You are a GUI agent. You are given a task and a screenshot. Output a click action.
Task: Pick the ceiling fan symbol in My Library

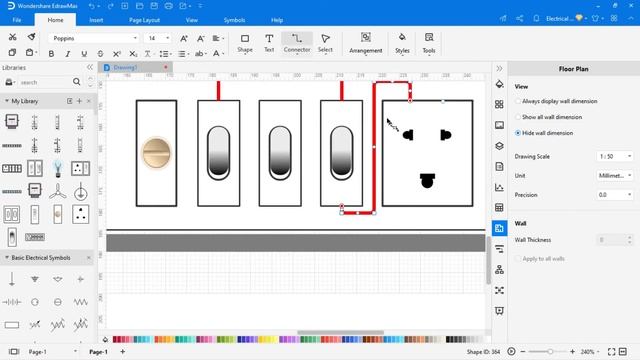58,191
